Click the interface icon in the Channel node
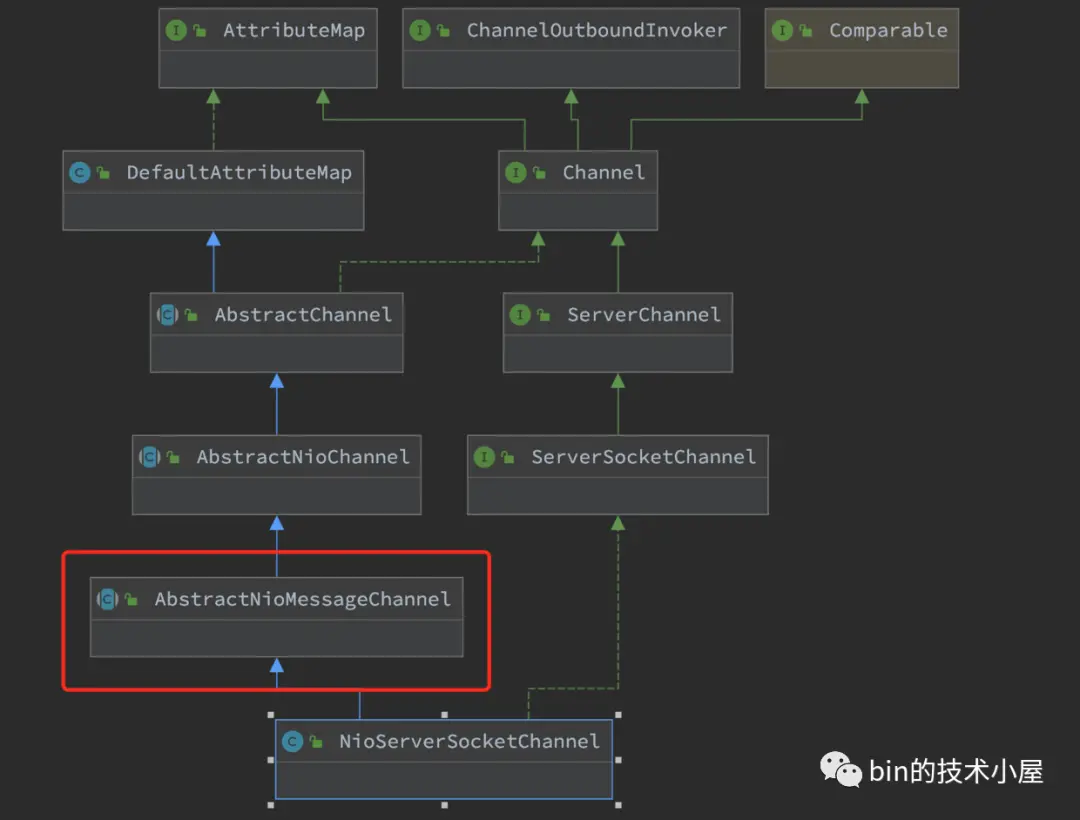Viewport: 1080px width, 820px height. click(x=516, y=172)
